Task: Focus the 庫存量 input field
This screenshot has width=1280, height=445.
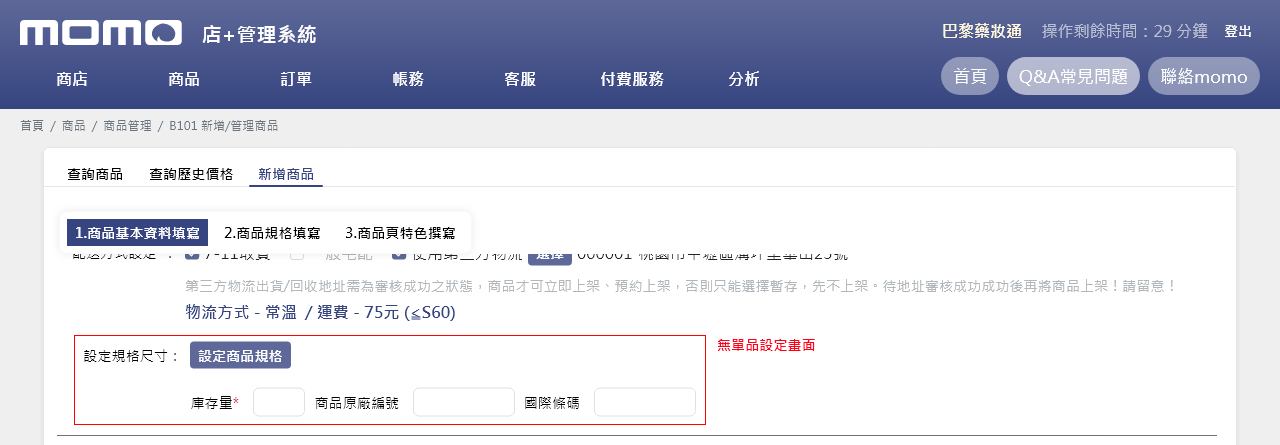Action: tap(279, 402)
